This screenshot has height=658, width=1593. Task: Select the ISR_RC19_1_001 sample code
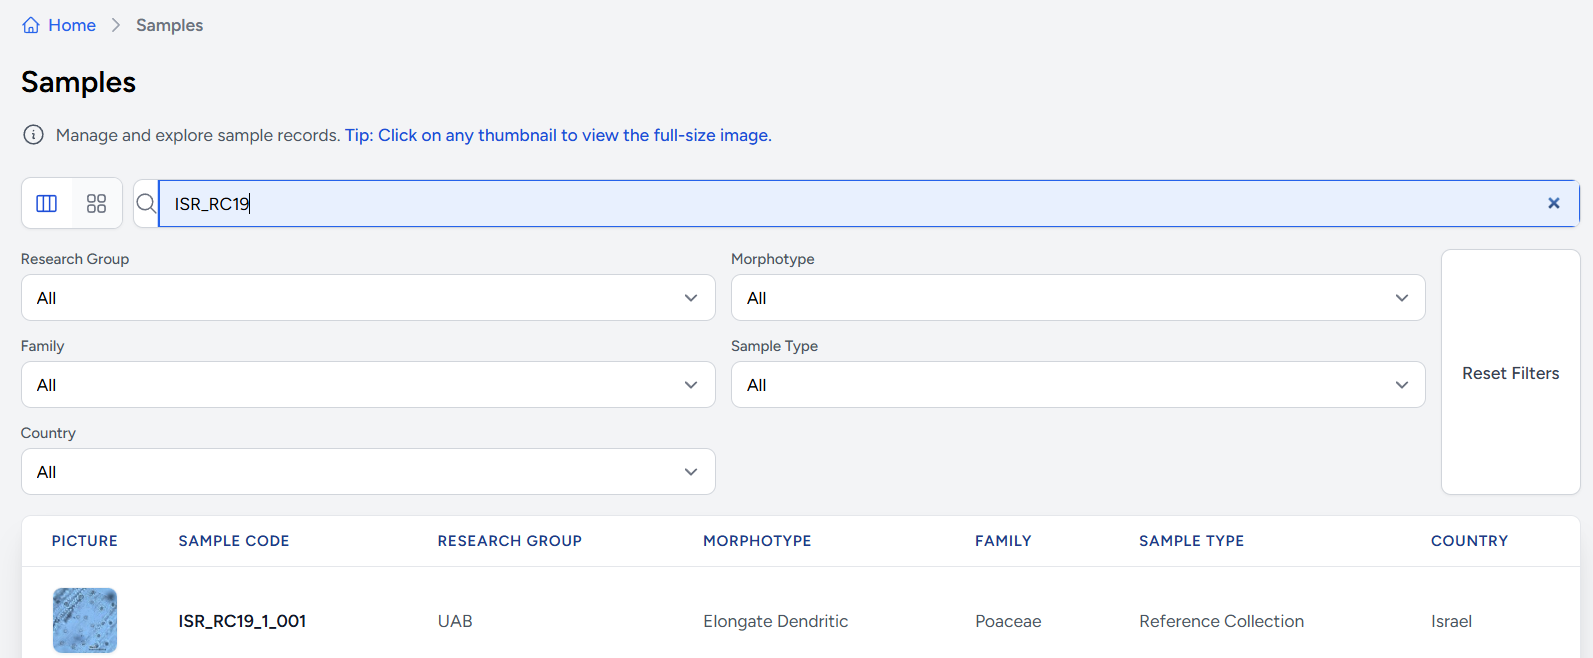tap(242, 621)
